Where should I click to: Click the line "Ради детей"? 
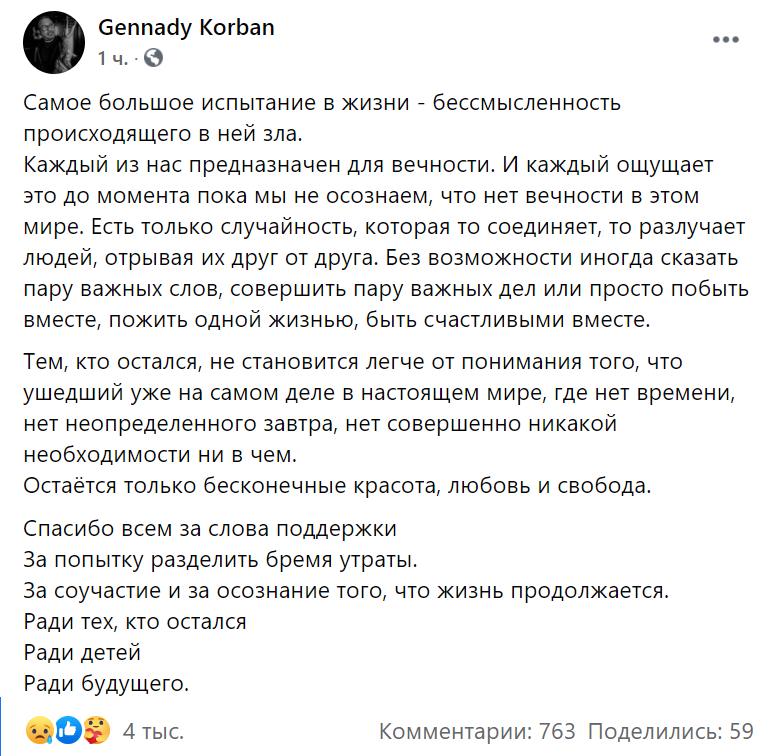point(82,653)
